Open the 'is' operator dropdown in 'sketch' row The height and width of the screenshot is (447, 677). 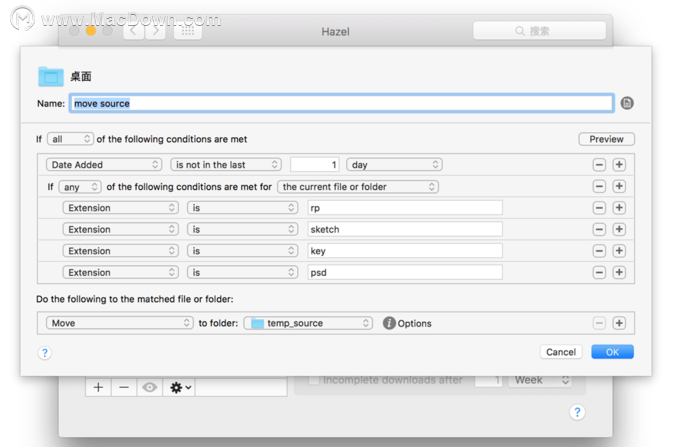(x=242, y=229)
